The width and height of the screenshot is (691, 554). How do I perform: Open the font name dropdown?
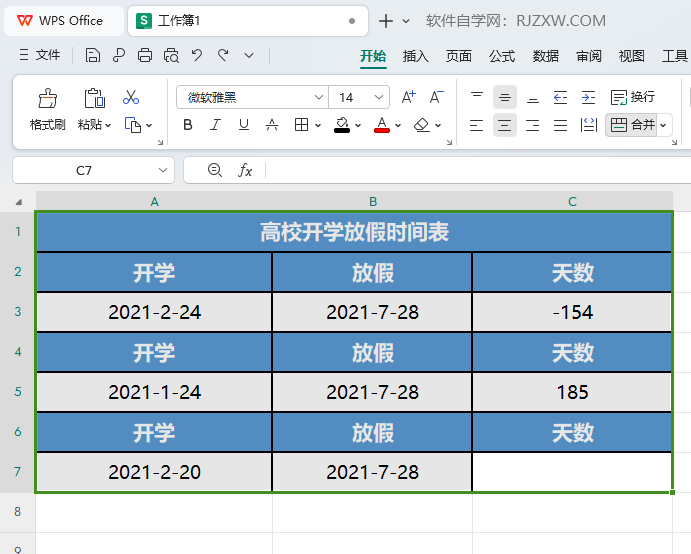[319, 97]
